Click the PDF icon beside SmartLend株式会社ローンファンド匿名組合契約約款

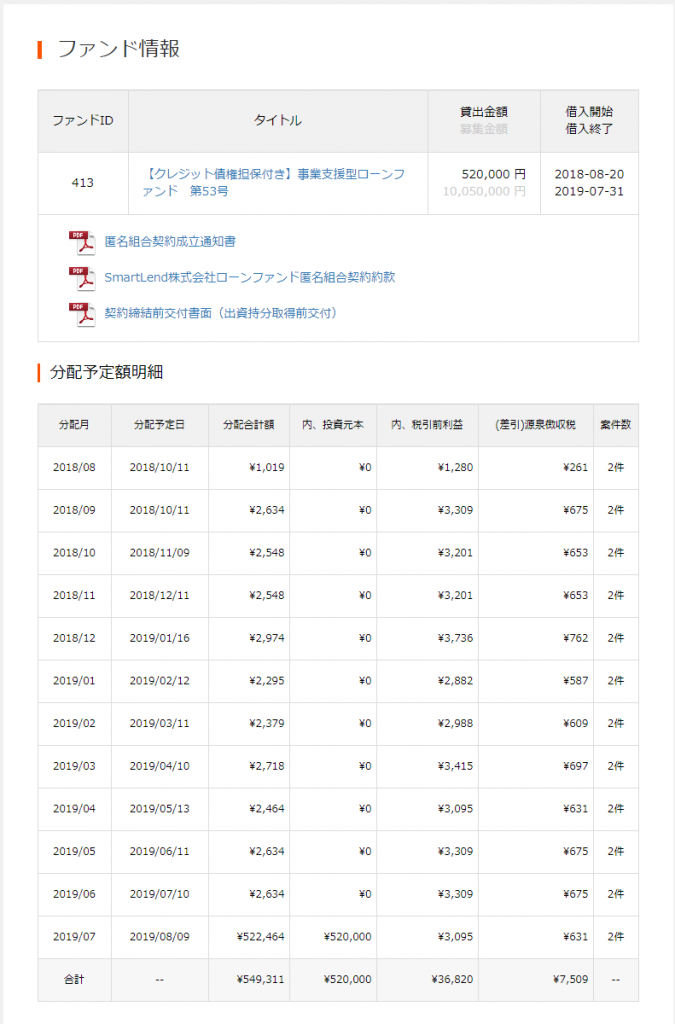coord(81,278)
